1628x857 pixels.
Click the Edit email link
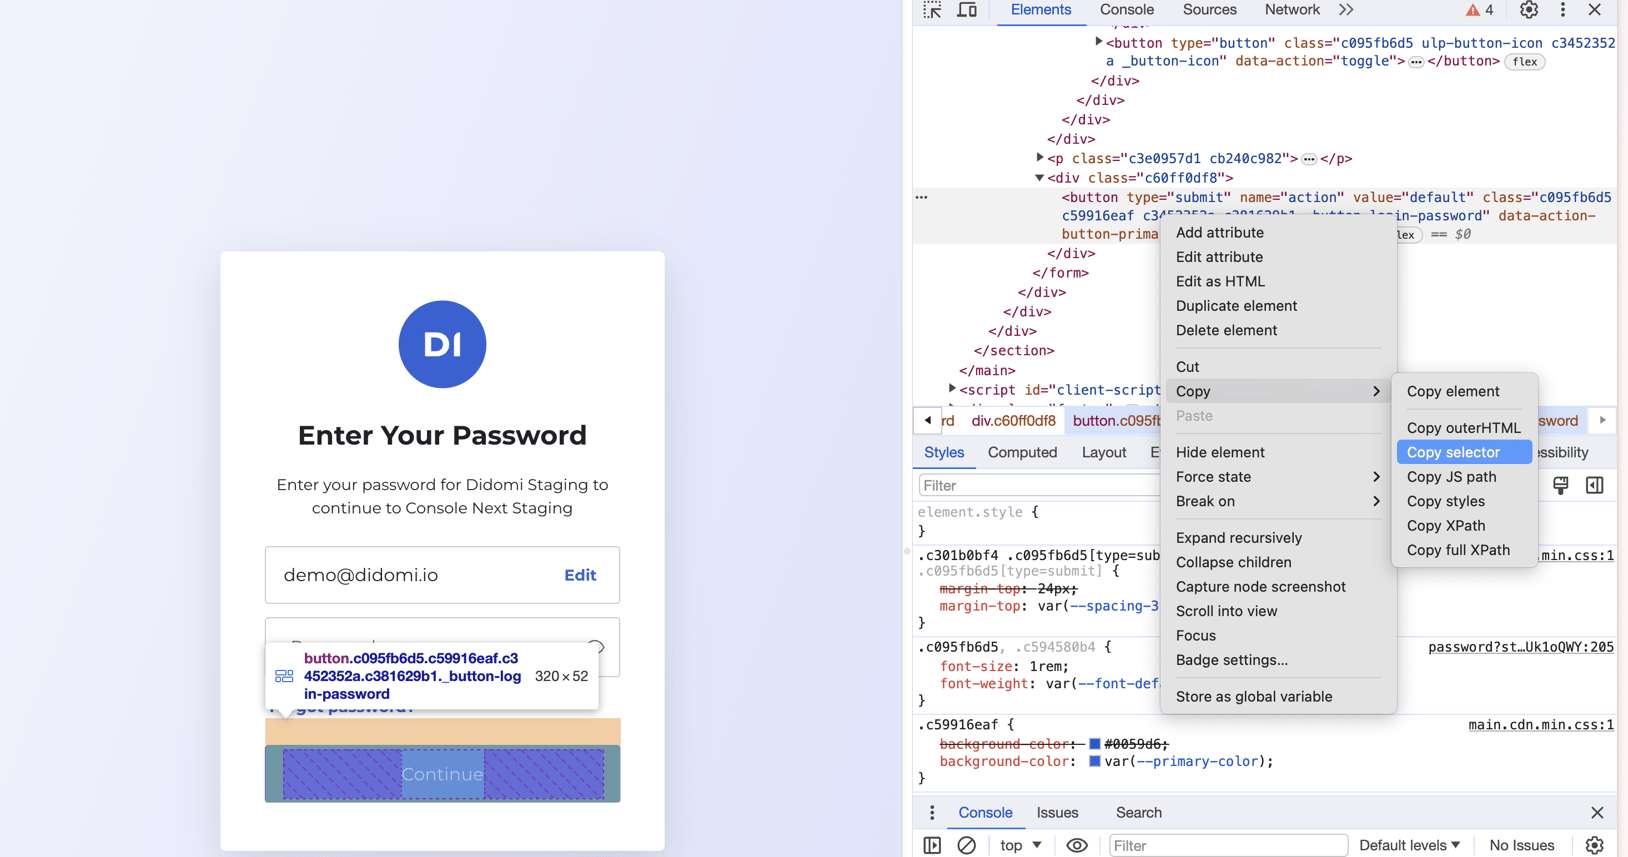point(580,575)
